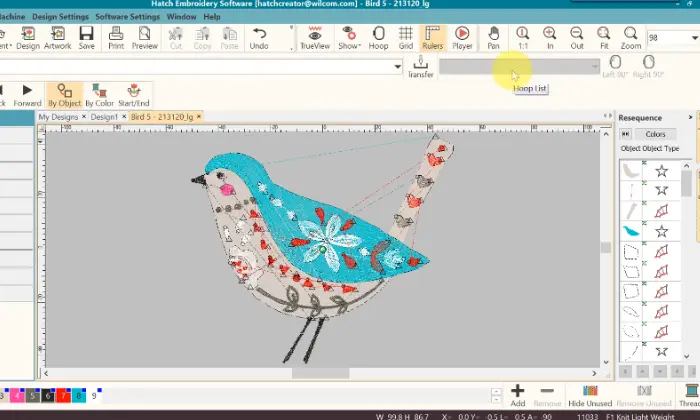700x420 pixels.
Task: Switch to the My Designs tab
Action: [x=58, y=117]
